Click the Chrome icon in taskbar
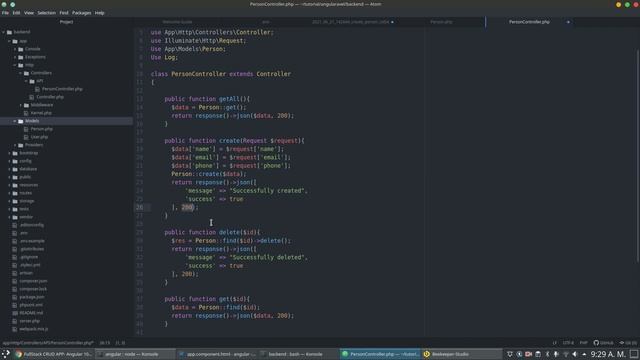Viewport: 640px width, 360px height. [x=19, y=354]
